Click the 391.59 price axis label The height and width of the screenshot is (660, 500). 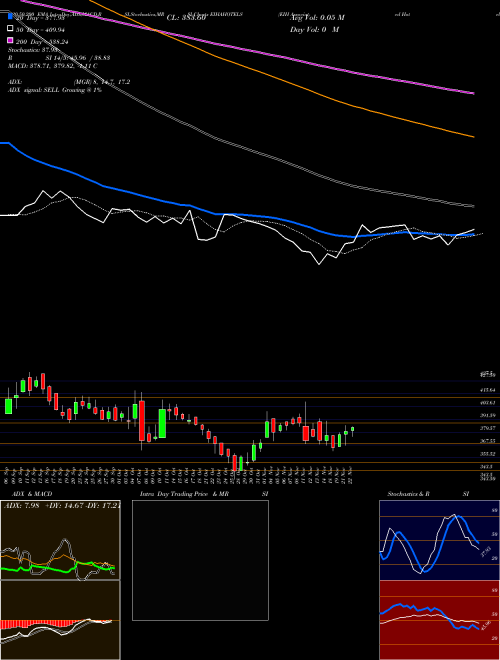coord(487,415)
